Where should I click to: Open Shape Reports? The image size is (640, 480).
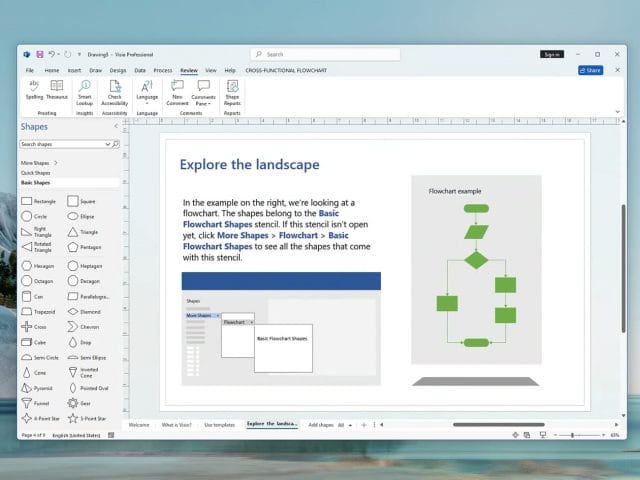coord(232,91)
